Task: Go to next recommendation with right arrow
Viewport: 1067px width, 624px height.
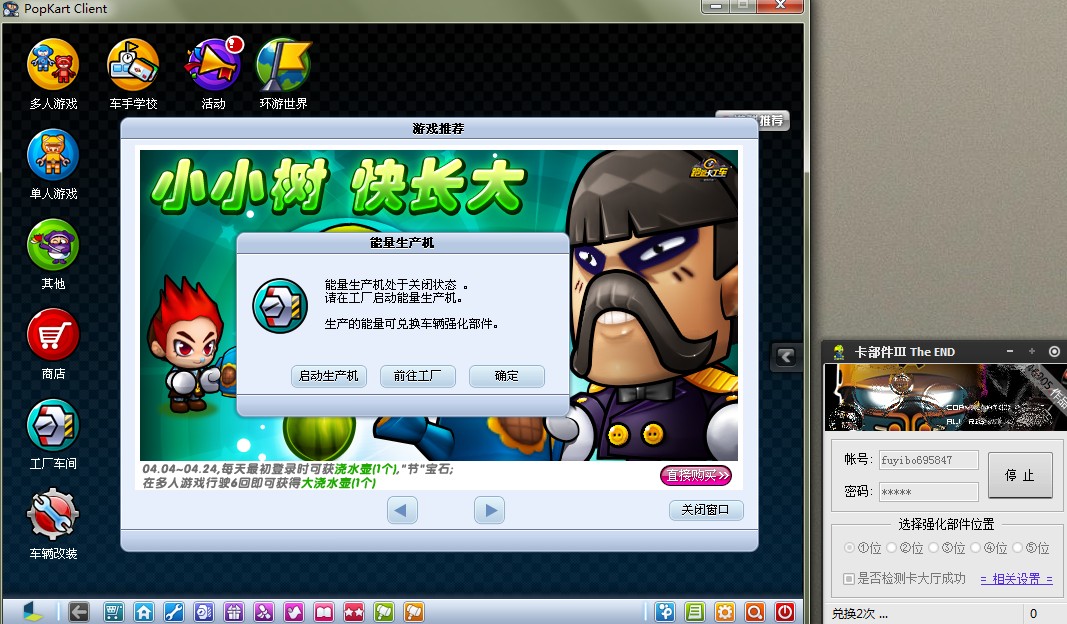Action: [489, 510]
